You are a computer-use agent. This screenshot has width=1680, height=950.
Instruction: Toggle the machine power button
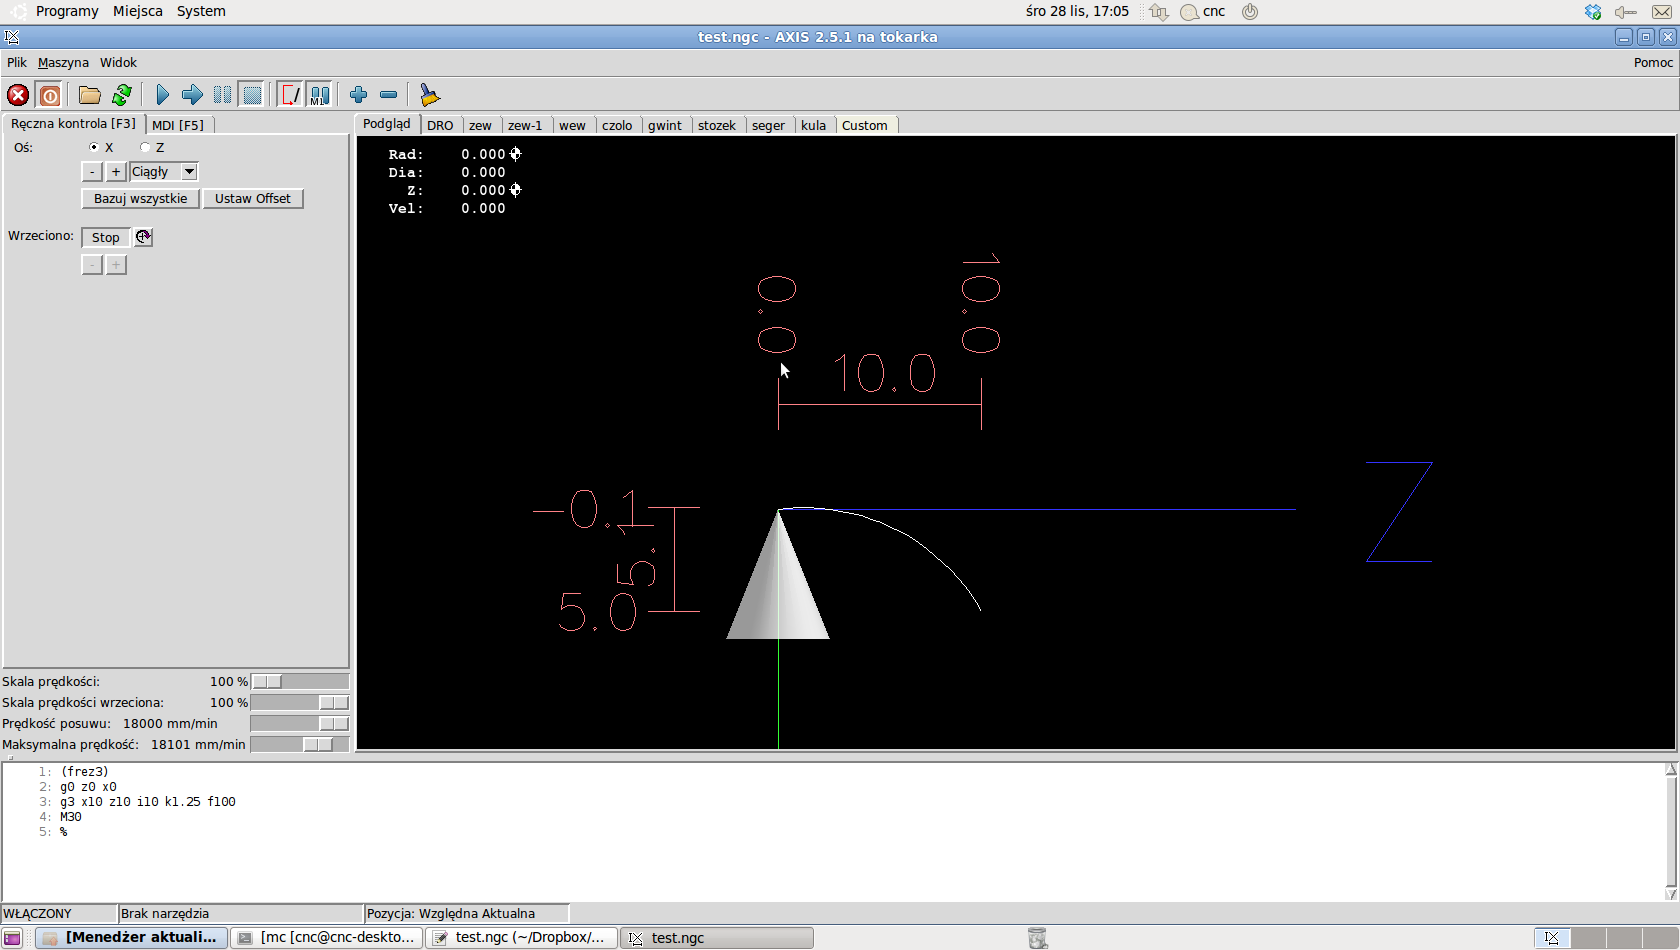tap(49, 95)
